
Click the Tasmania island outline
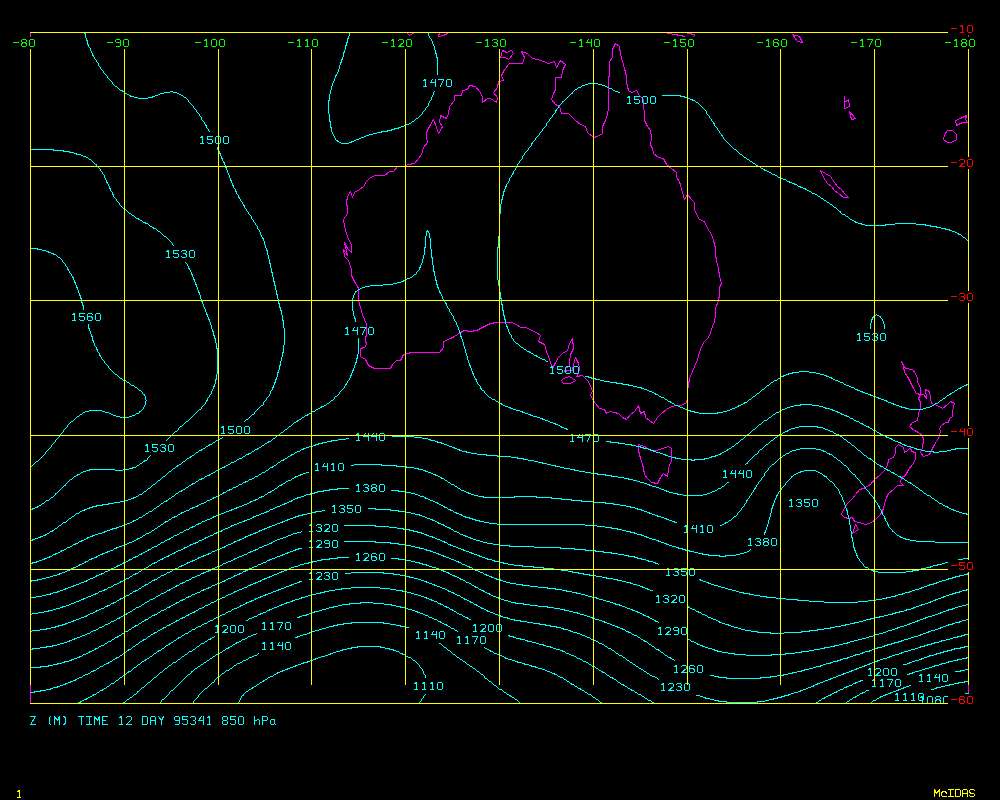click(655, 464)
